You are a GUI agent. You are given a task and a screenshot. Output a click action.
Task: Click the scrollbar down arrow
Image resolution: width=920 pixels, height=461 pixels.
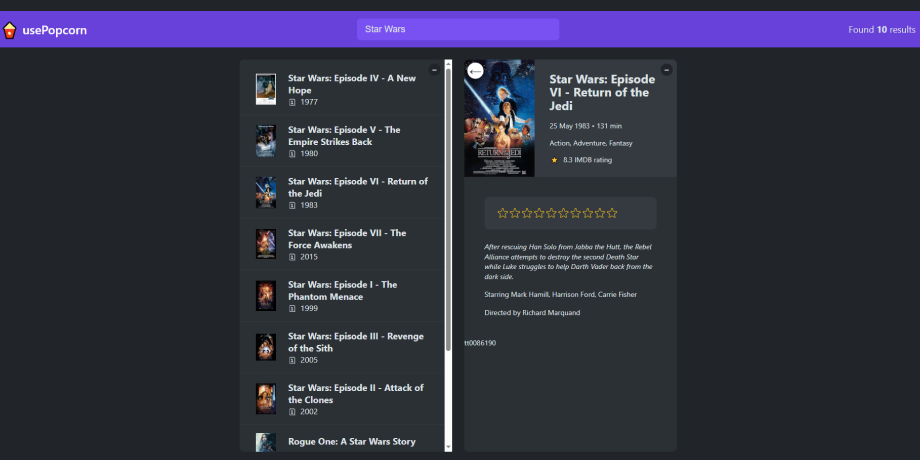[448, 448]
